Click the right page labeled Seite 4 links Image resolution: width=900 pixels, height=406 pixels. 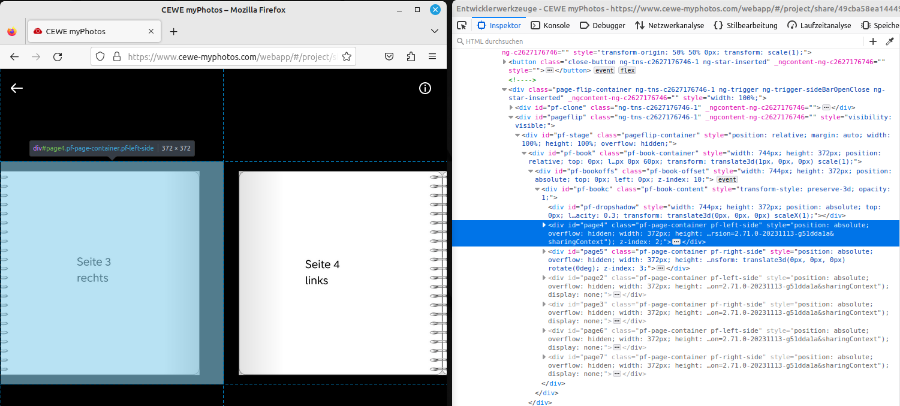[x=343, y=273]
